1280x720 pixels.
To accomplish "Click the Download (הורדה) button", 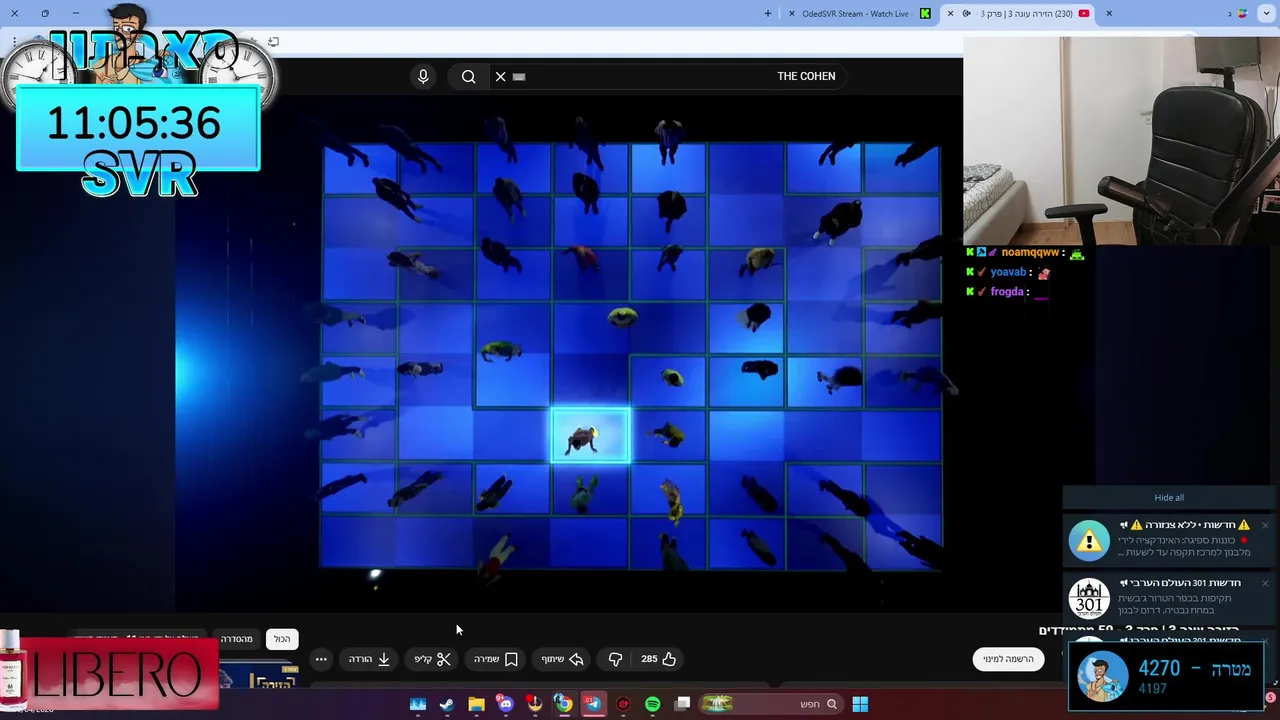I will [x=369, y=659].
